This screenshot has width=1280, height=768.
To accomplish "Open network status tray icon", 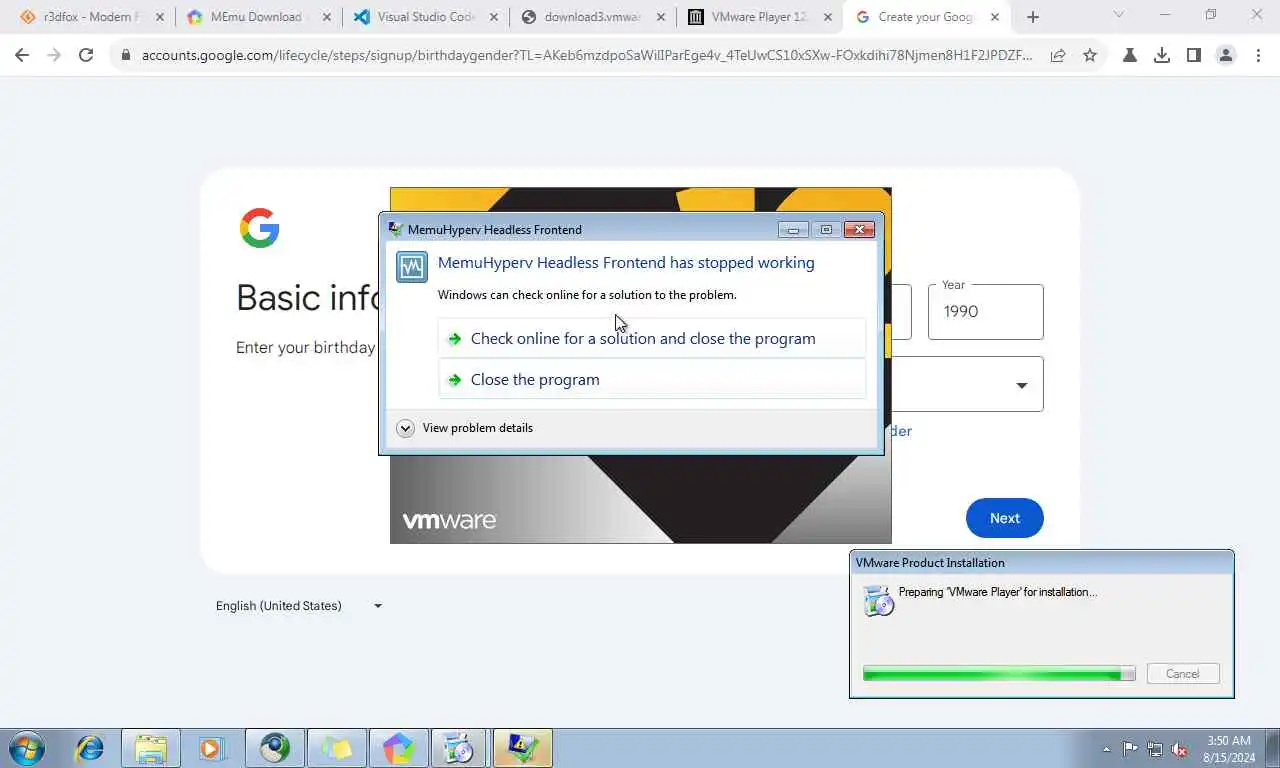I will (x=1155, y=749).
